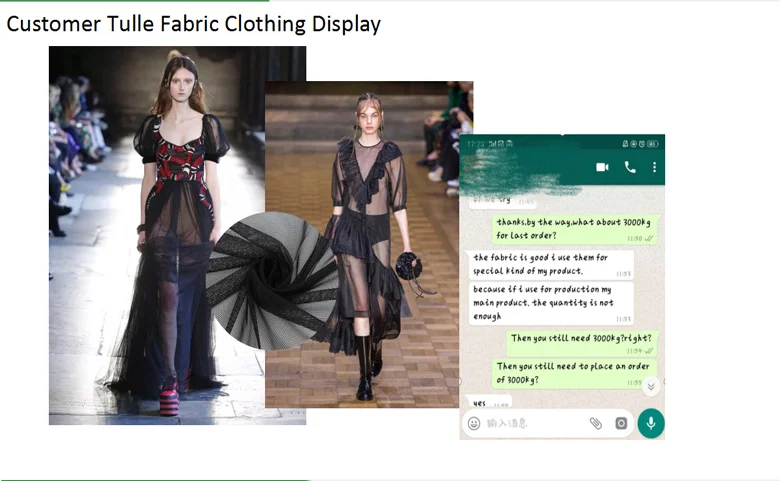Screen dimensions: 780x481
Task: Click the "Customer Tulle Fabric Clothing Display" heading
Action: (194, 24)
